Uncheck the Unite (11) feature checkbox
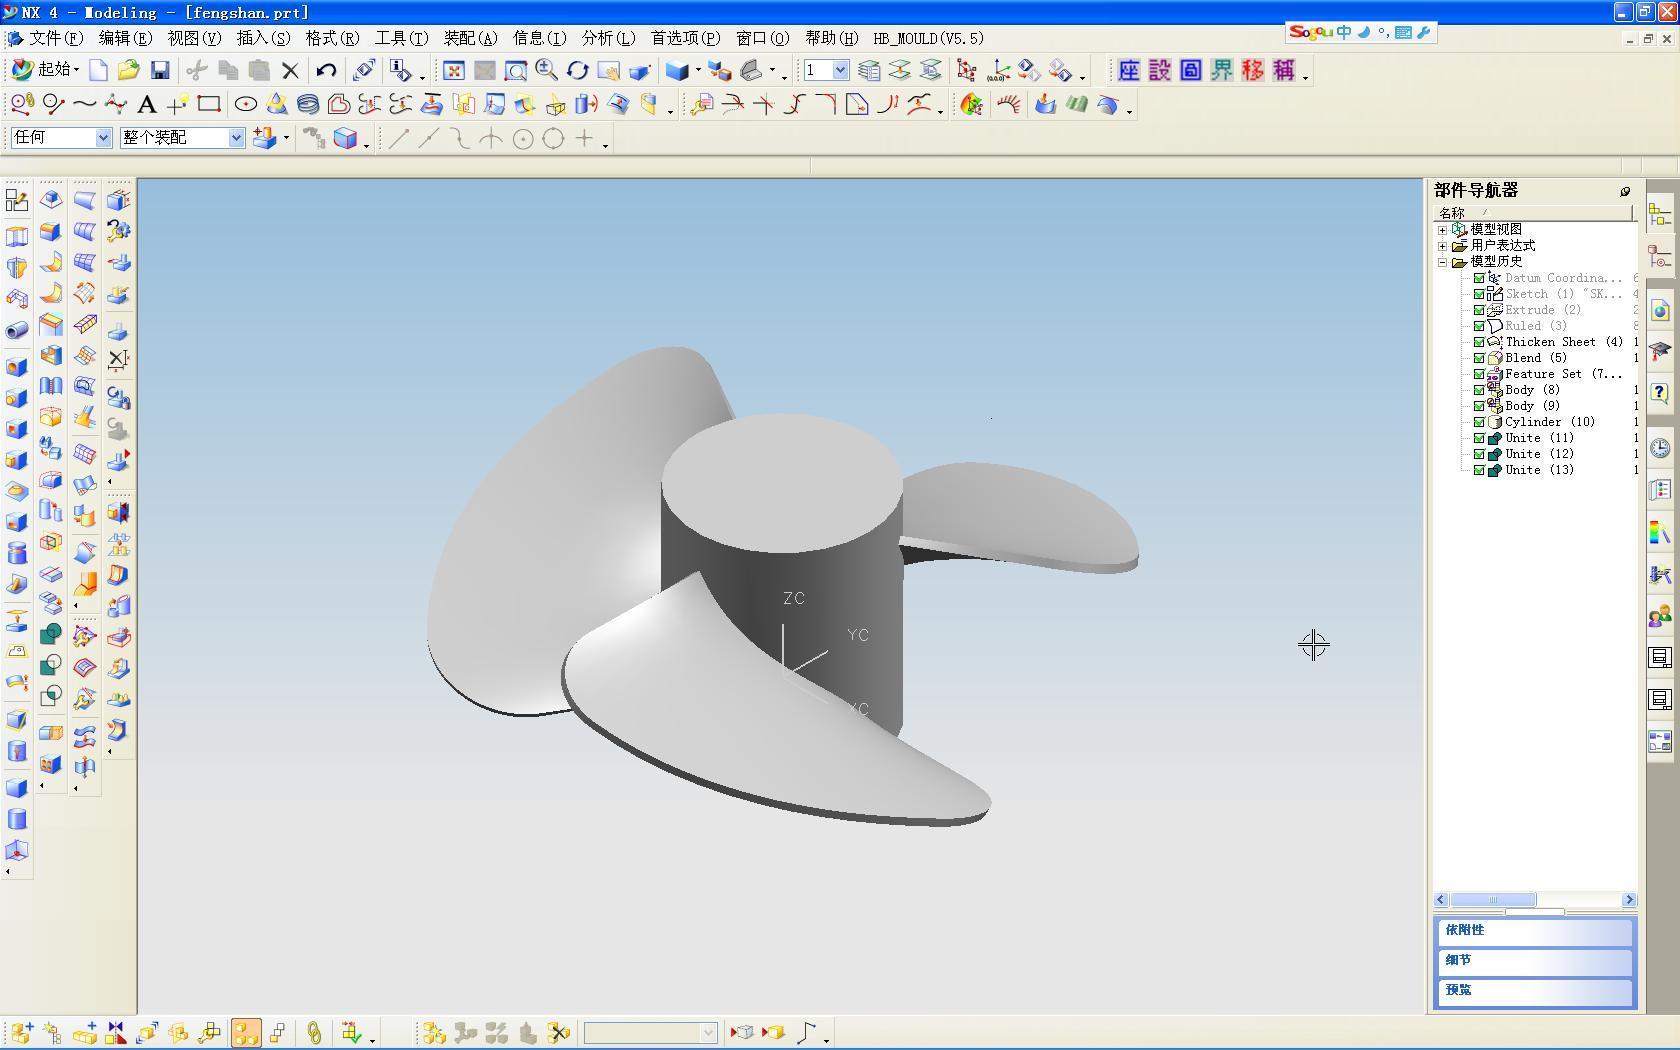1680x1050 pixels. coord(1479,438)
